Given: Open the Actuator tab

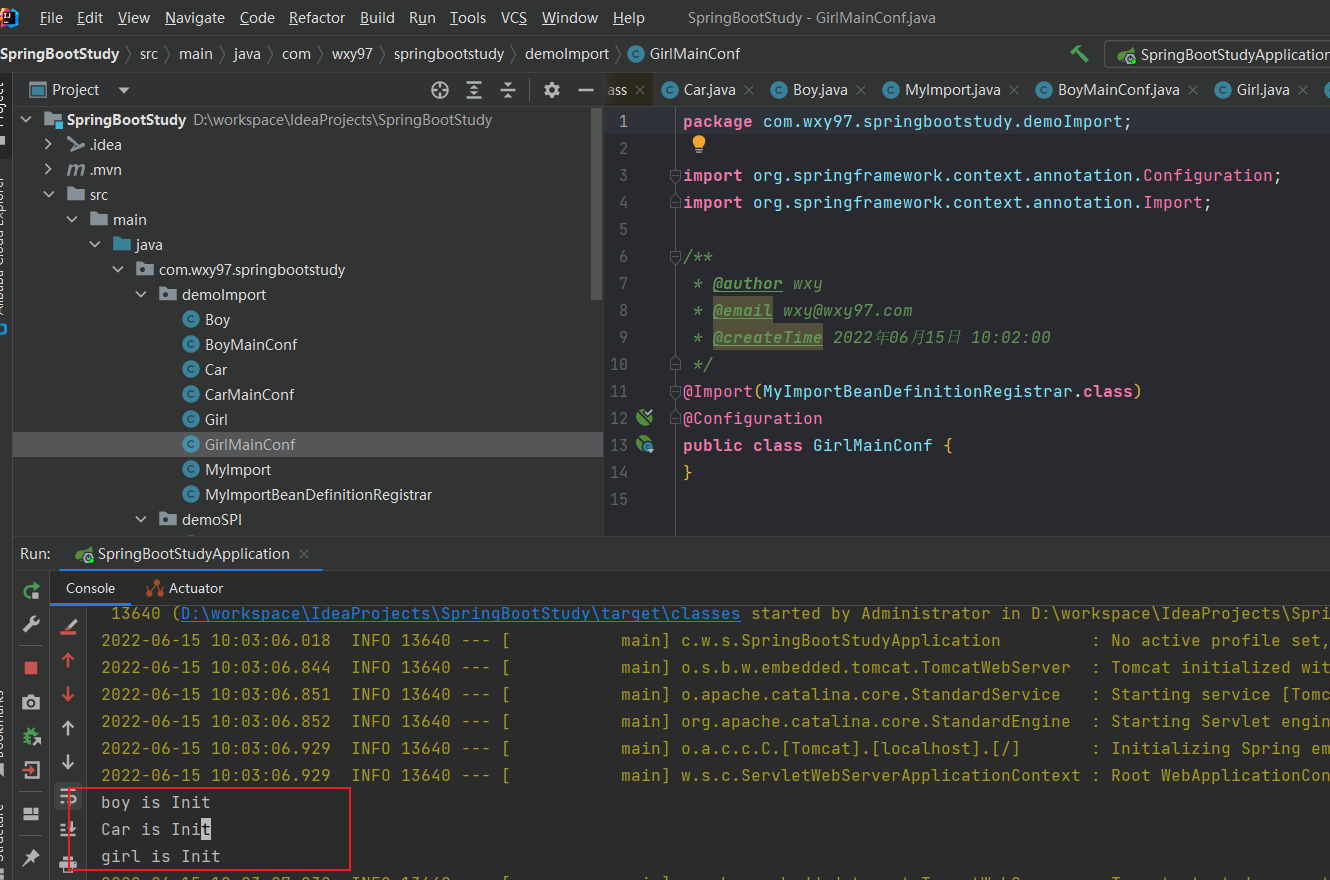Looking at the screenshot, I should pos(195,588).
